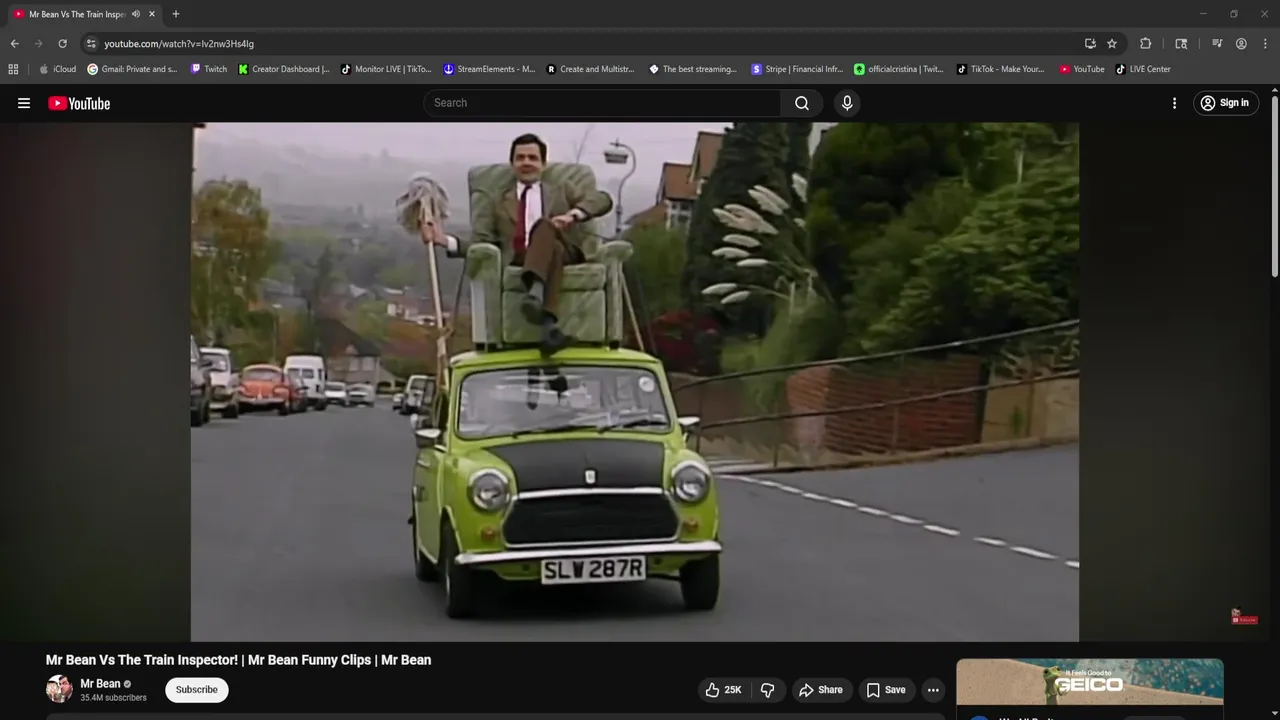Open the Gmail bookmark
Image resolution: width=1280 pixels, height=720 pixels.
click(132, 69)
